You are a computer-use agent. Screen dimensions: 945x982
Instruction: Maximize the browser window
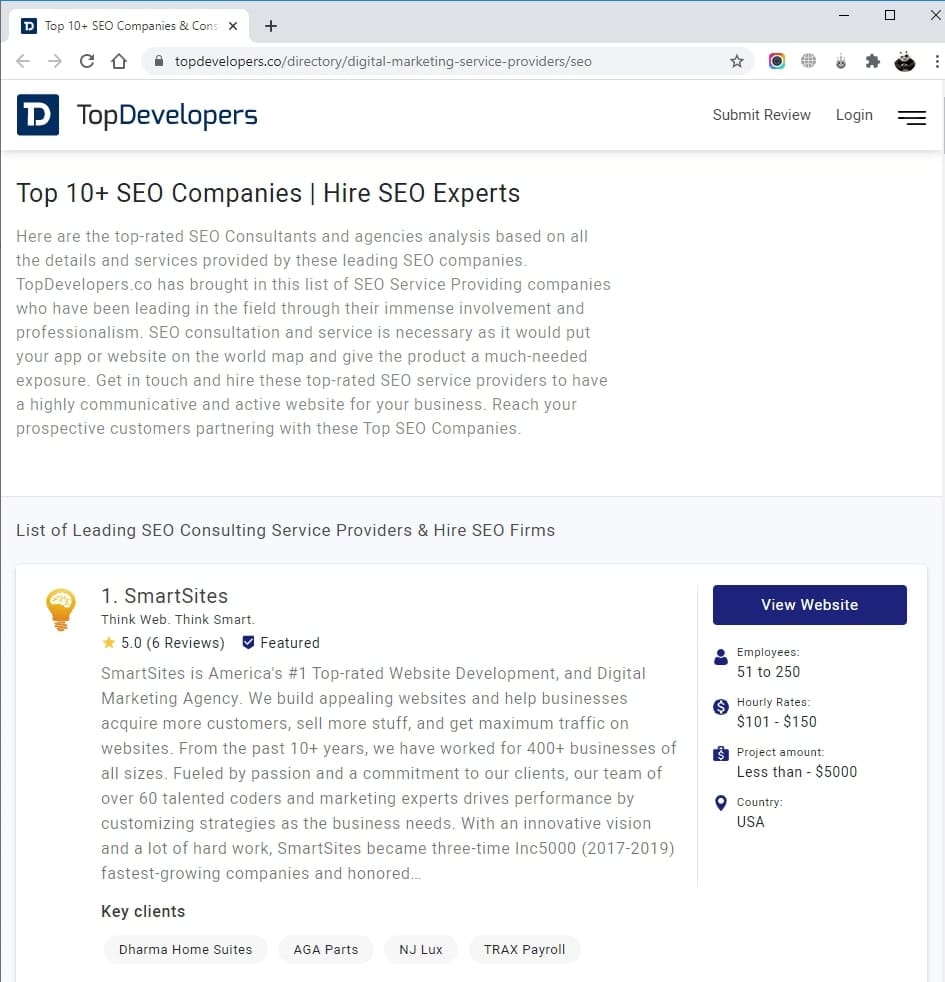[x=889, y=15]
